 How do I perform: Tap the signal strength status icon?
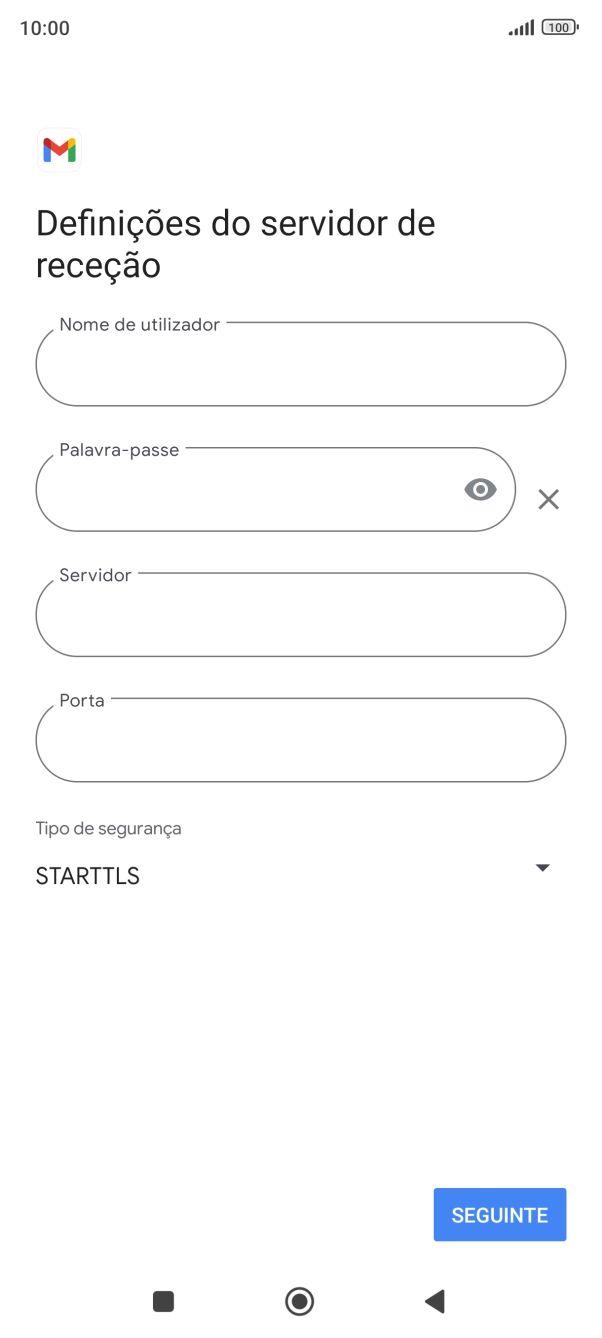point(521,28)
